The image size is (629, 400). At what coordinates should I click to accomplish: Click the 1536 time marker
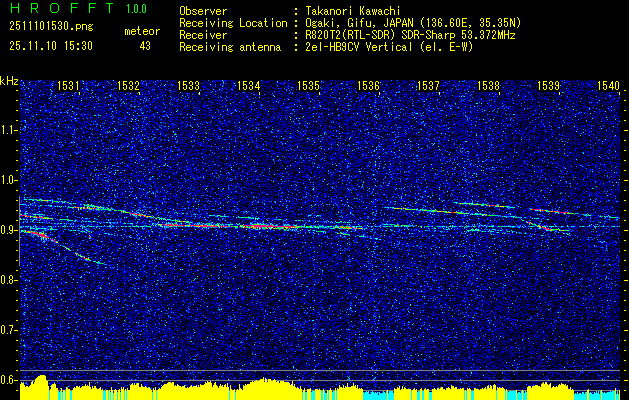point(368,85)
